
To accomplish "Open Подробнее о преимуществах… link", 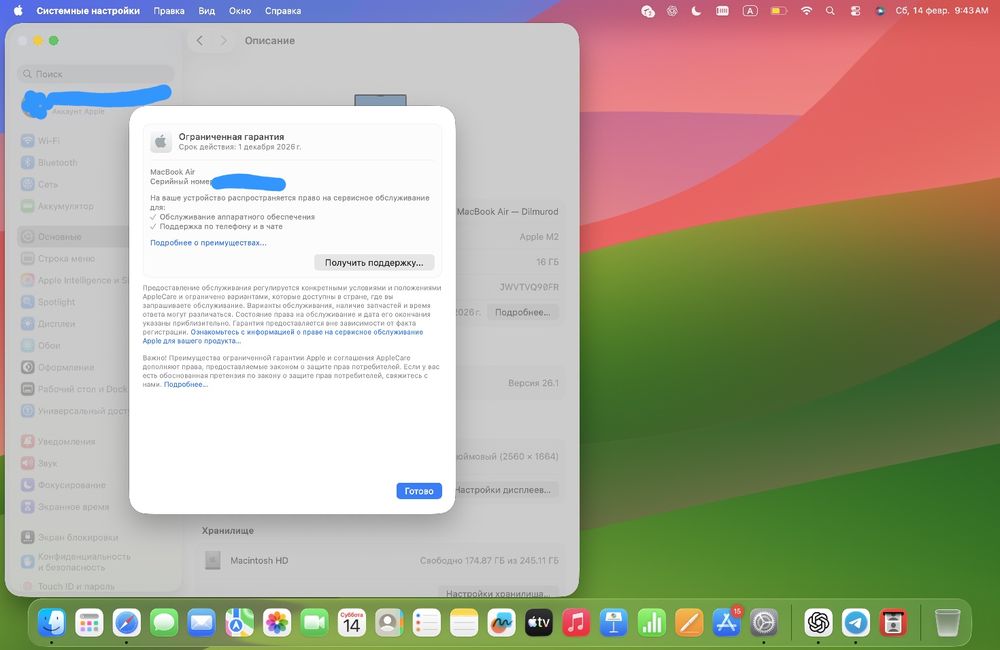I will pyautogui.click(x=209, y=242).
